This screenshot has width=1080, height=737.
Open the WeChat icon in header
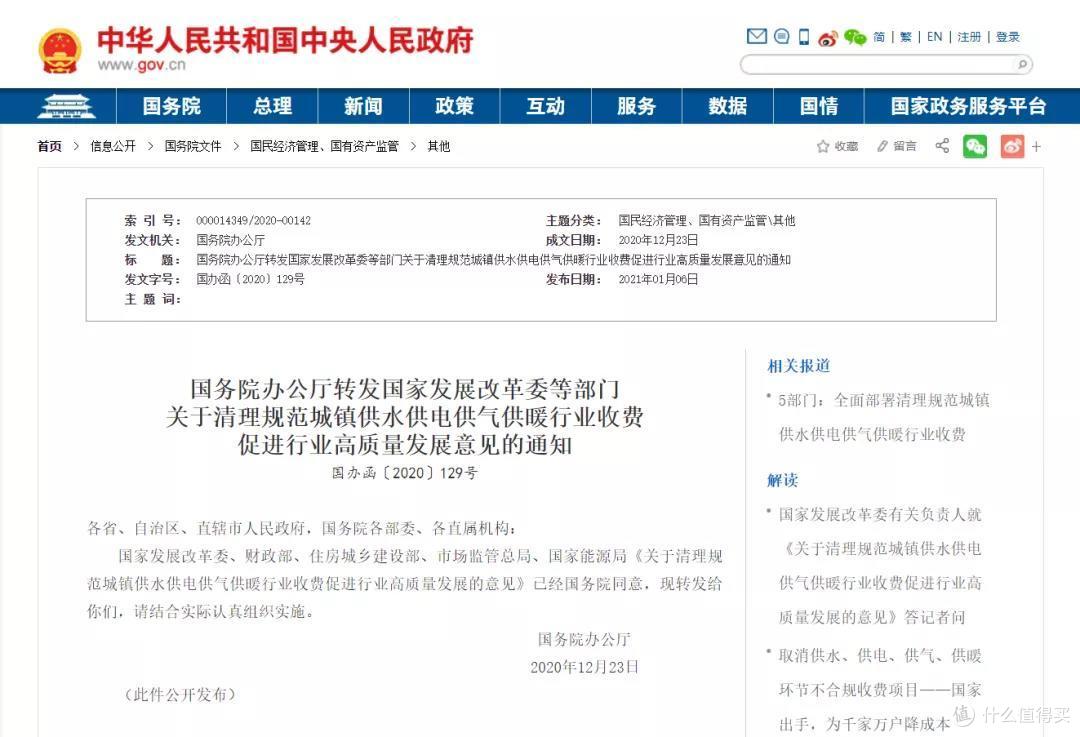coord(855,37)
